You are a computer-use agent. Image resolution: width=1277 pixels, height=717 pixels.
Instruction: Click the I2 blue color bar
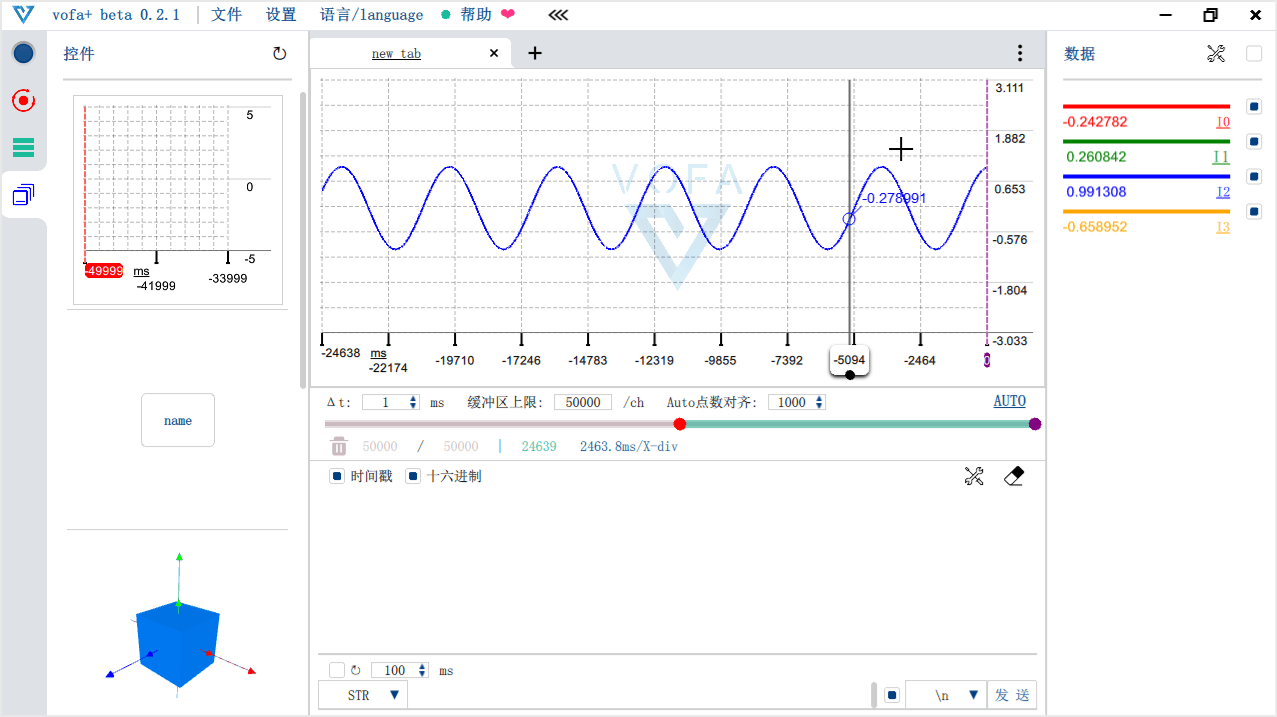(x=1146, y=176)
